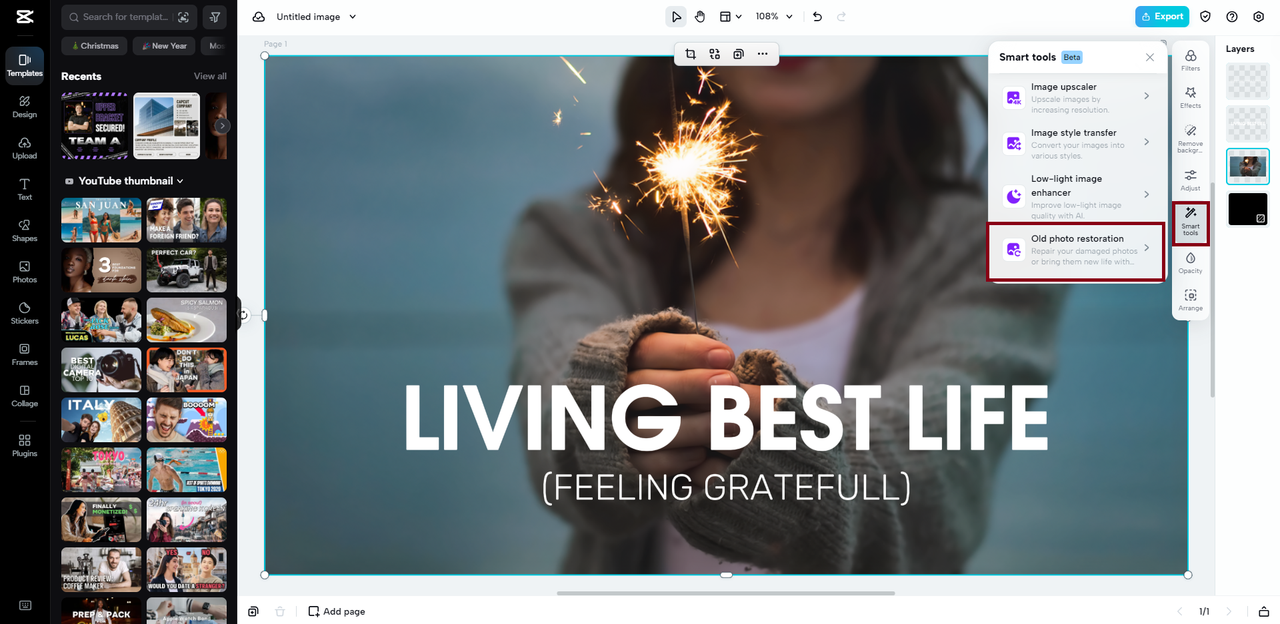Image resolution: width=1280 pixels, height=624 pixels.
Task: Open the Shapes panel
Action: [24, 231]
